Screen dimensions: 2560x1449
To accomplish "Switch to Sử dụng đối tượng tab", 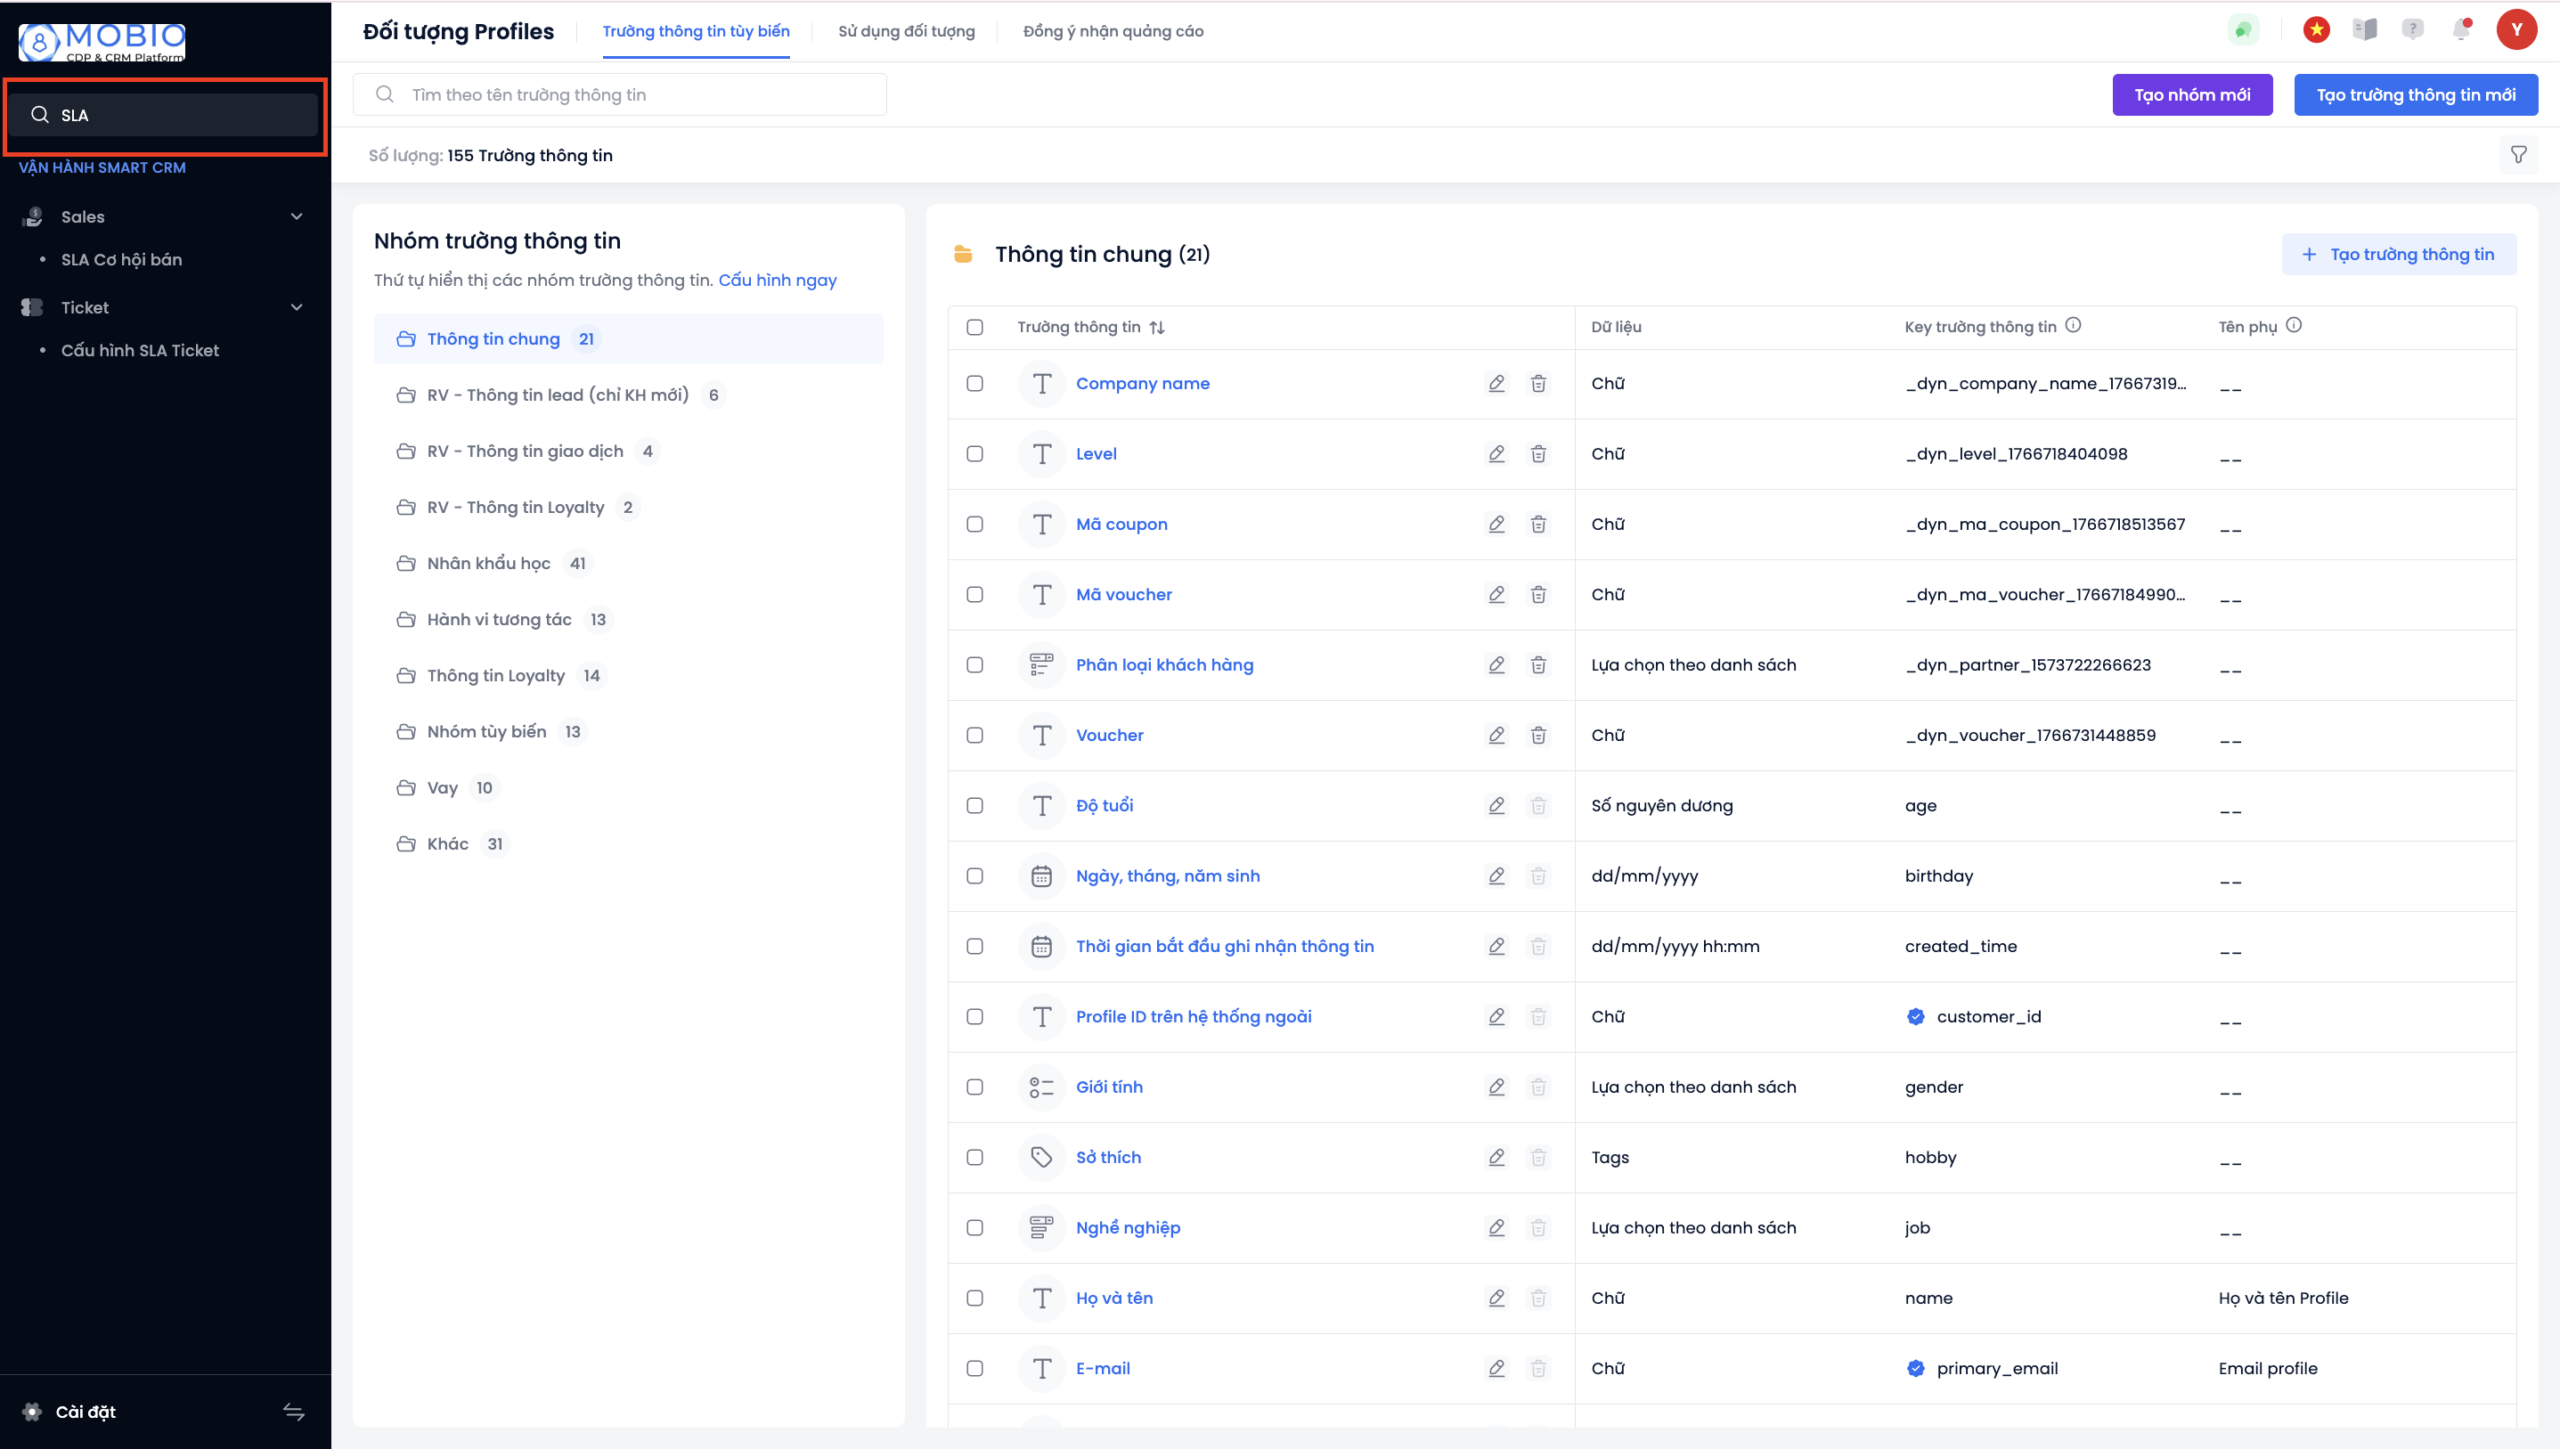I will [x=906, y=31].
